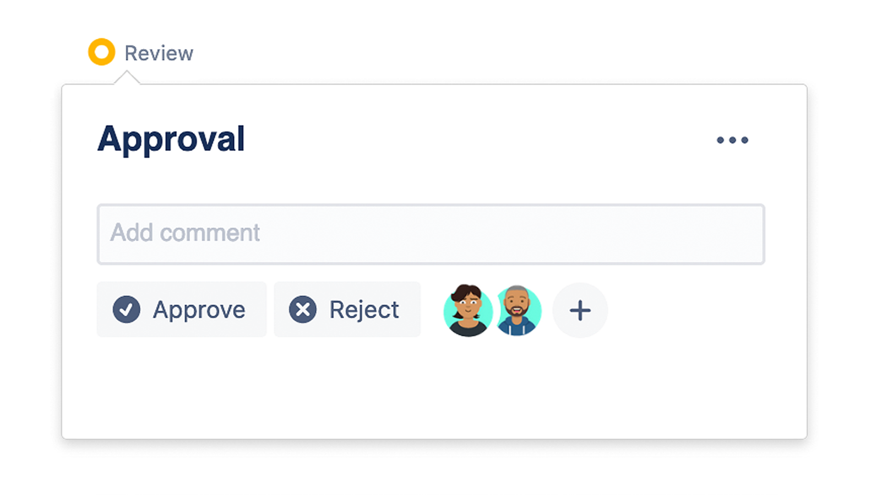Open the three-dot more options menu
This screenshot has height=496, width=871.
pos(732,140)
